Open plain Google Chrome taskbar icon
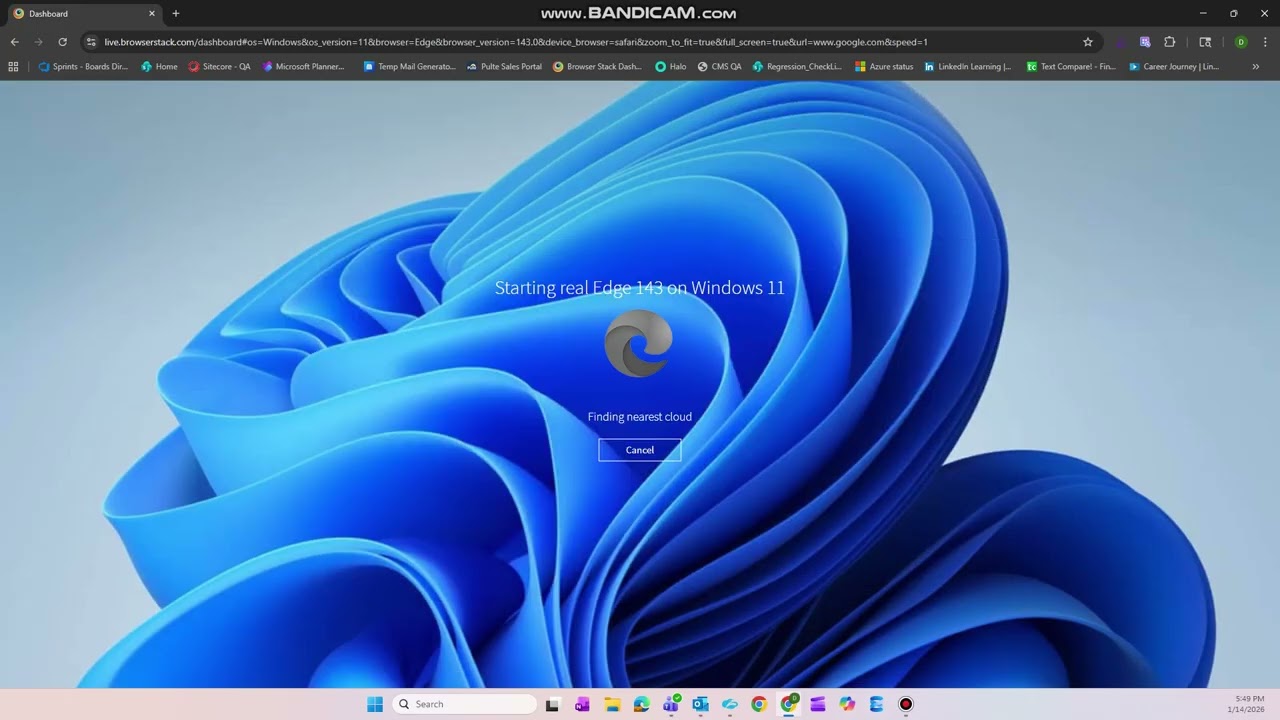 759,704
